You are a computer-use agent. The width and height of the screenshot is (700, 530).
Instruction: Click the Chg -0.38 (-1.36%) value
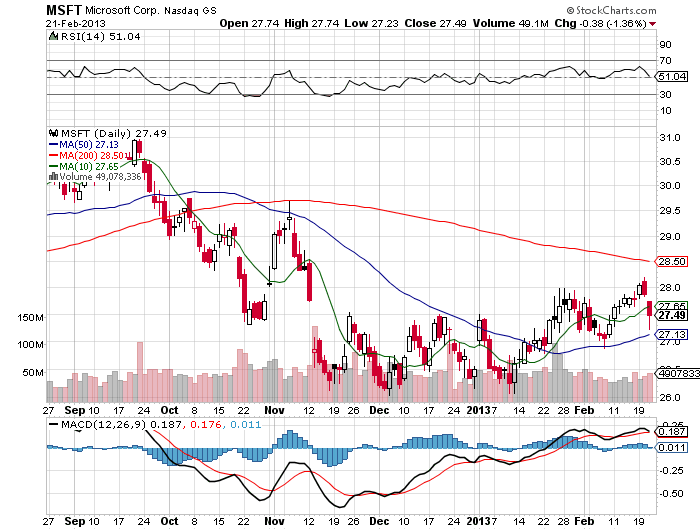click(600, 23)
